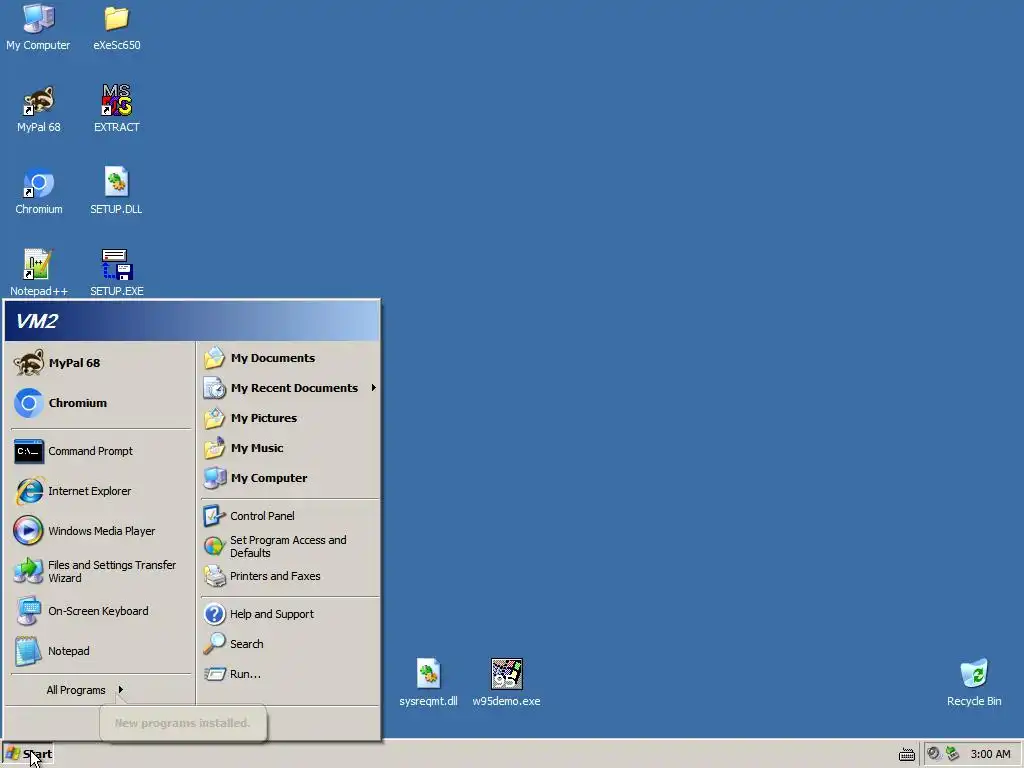The width and height of the screenshot is (1024, 768).
Task: Select the SETUP.DLL file on the desktop
Action: (x=116, y=192)
